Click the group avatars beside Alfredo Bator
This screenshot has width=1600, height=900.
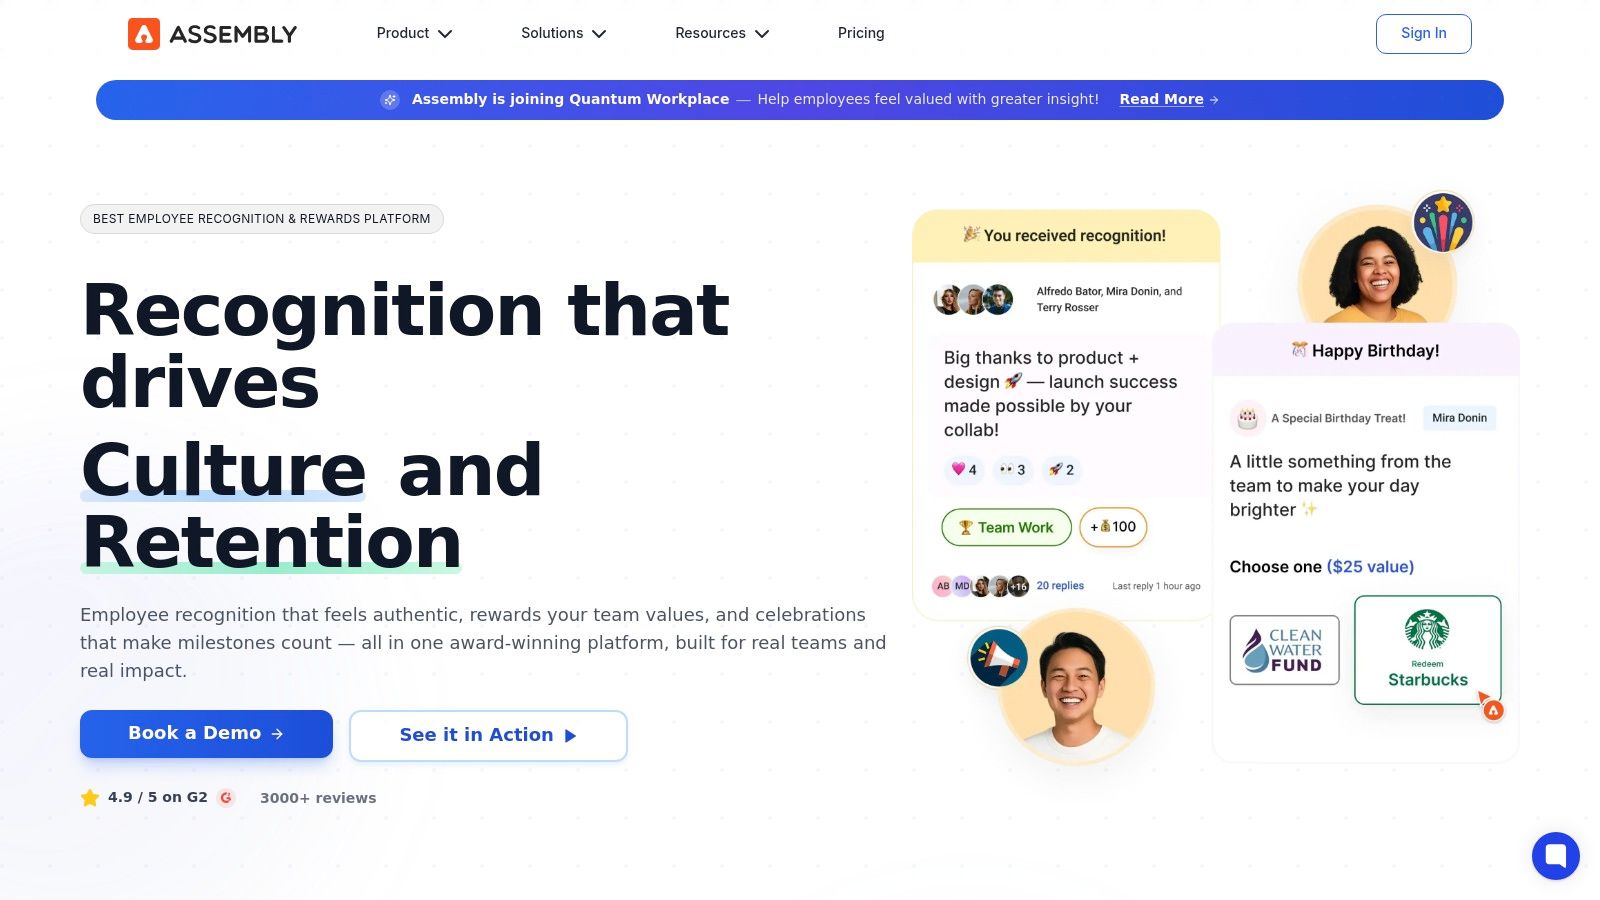pos(973,299)
